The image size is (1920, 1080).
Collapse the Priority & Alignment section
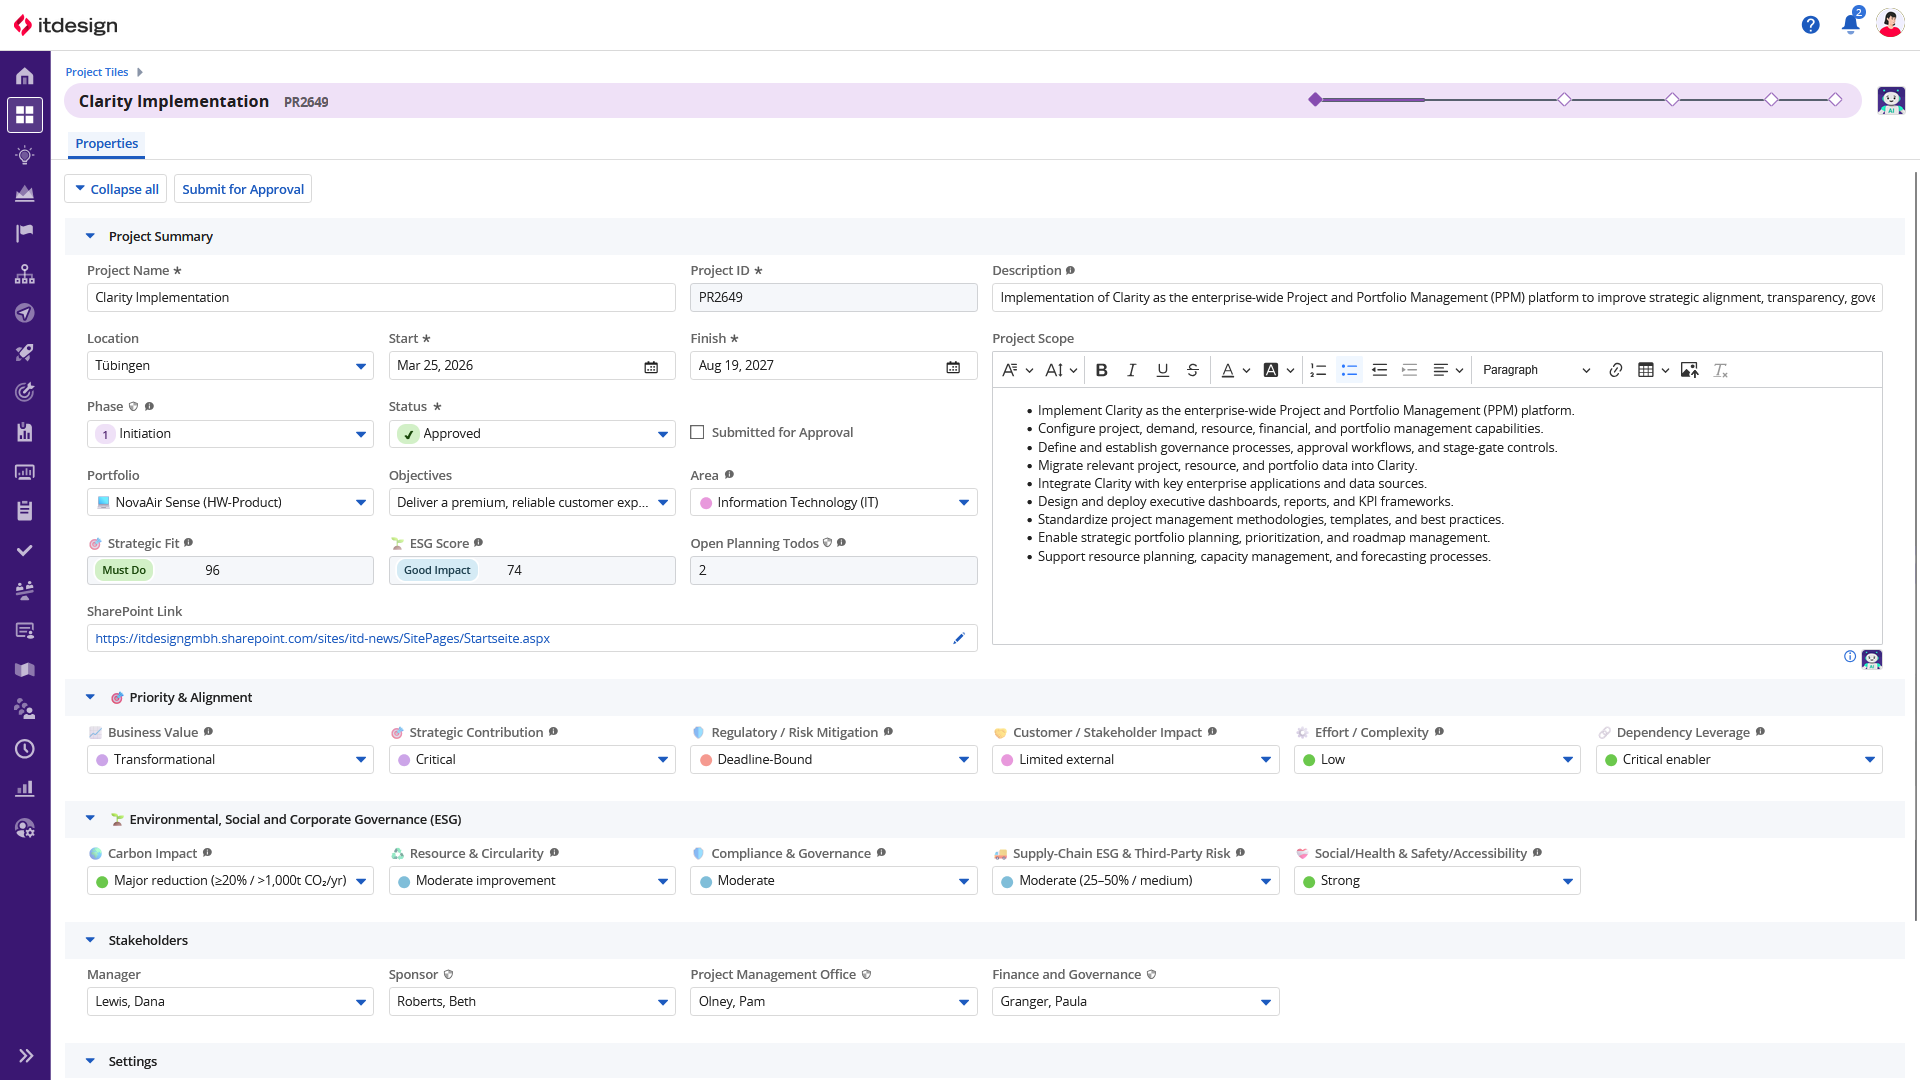tap(90, 697)
